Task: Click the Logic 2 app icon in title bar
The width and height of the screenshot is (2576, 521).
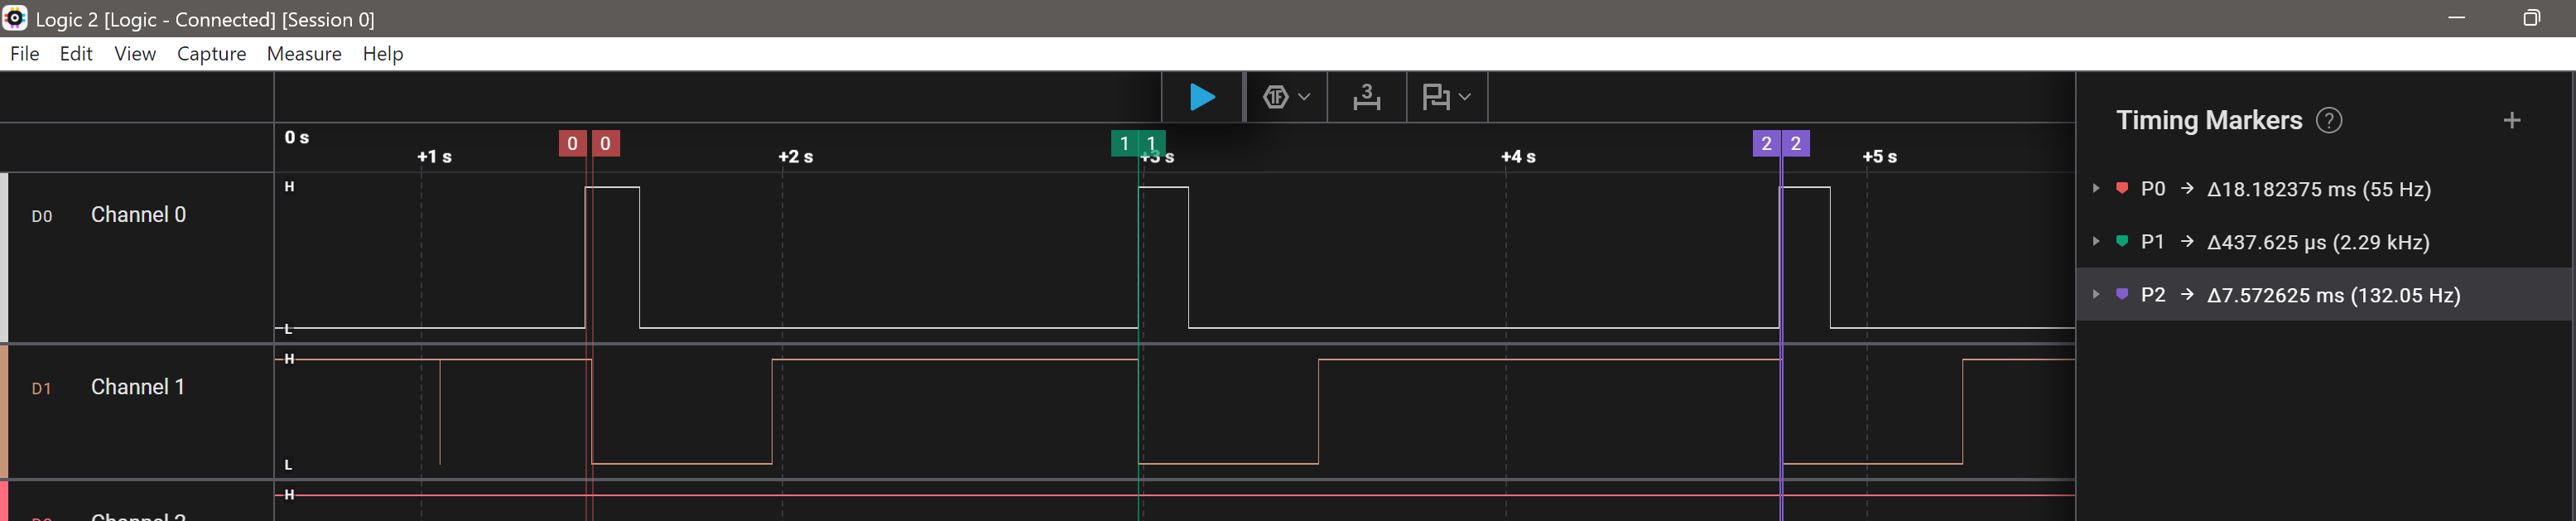Action: 15,18
